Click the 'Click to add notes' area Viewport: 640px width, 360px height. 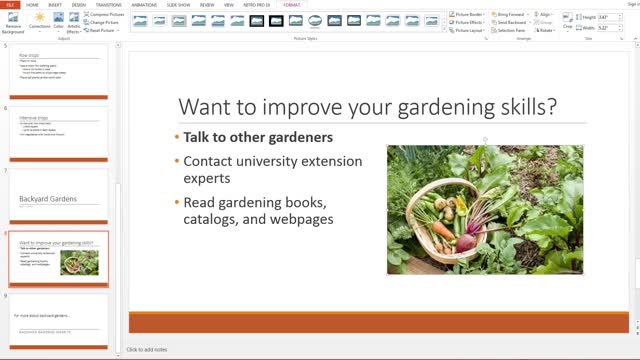pyautogui.click(x=147, y=349)
